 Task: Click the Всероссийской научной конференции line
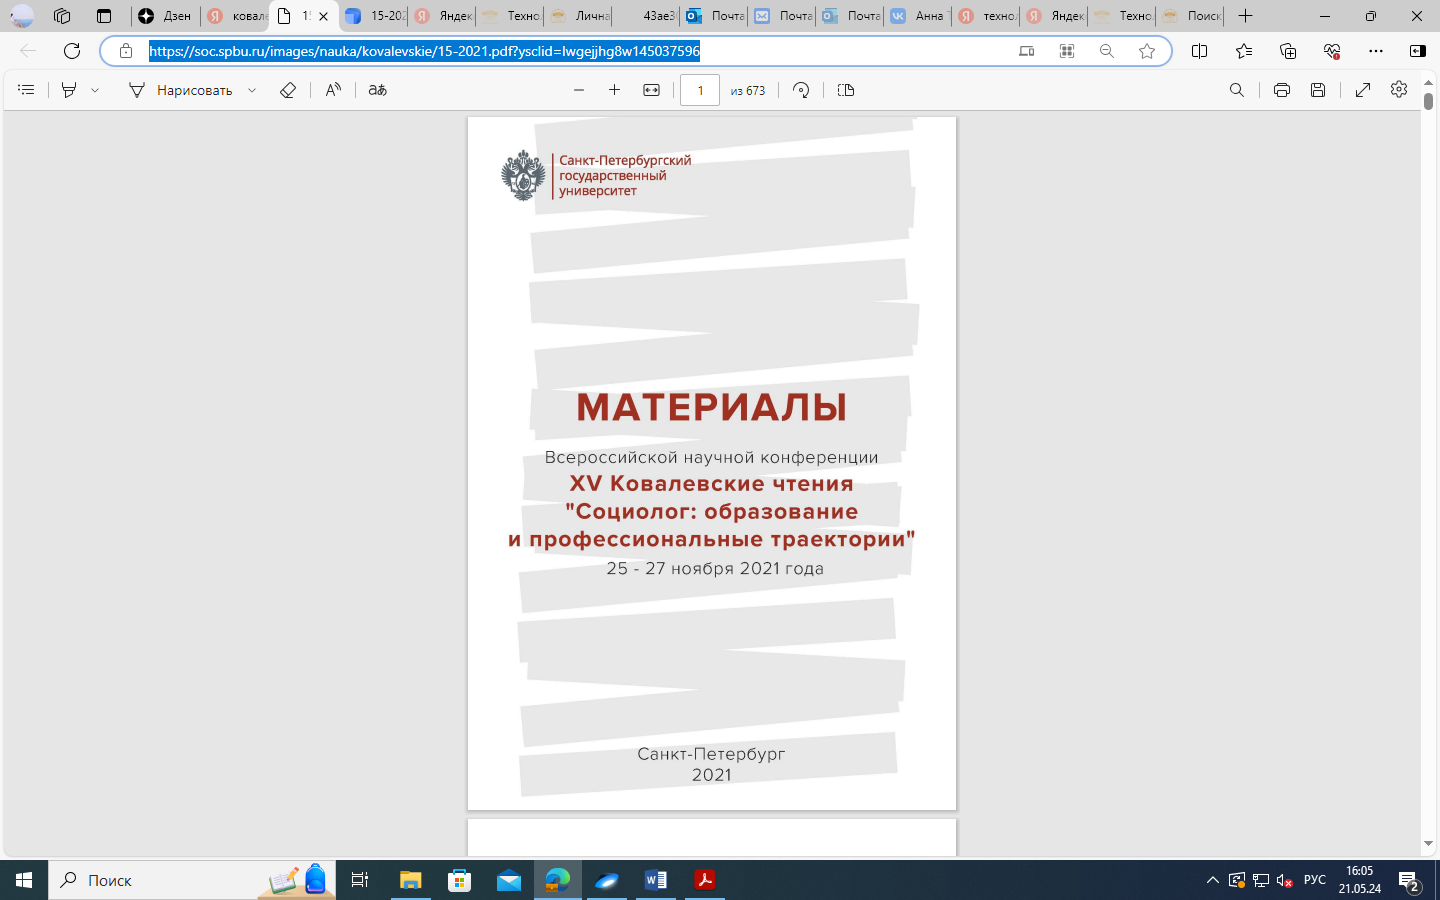click(711, 458)
